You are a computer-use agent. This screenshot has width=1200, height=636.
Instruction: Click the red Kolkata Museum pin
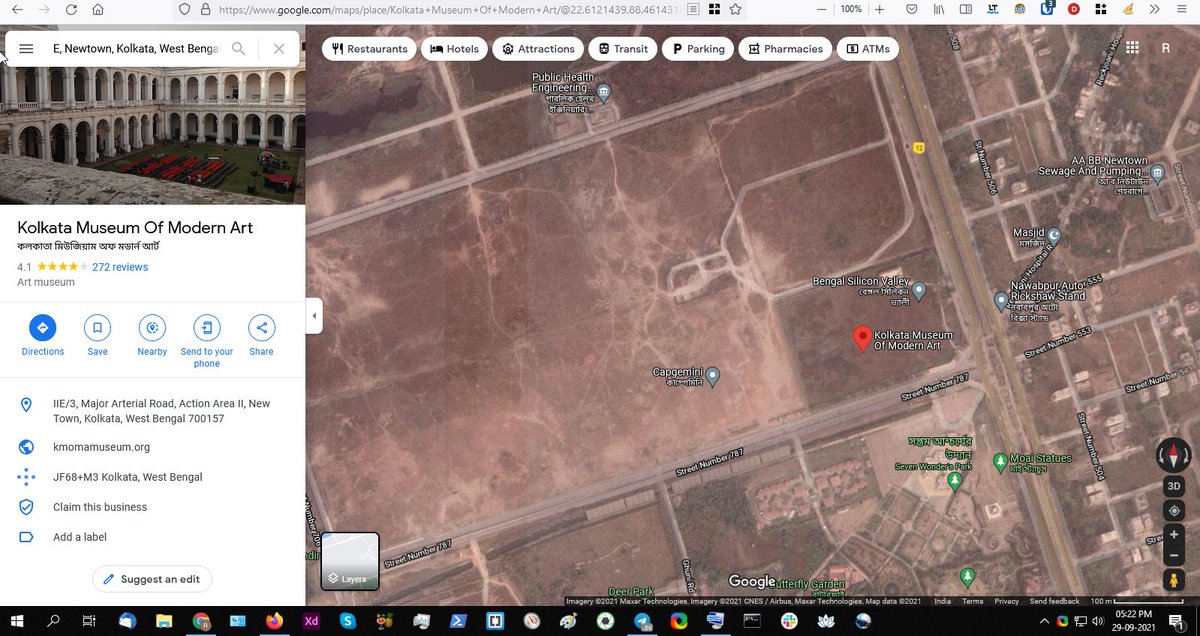point(862,339)
